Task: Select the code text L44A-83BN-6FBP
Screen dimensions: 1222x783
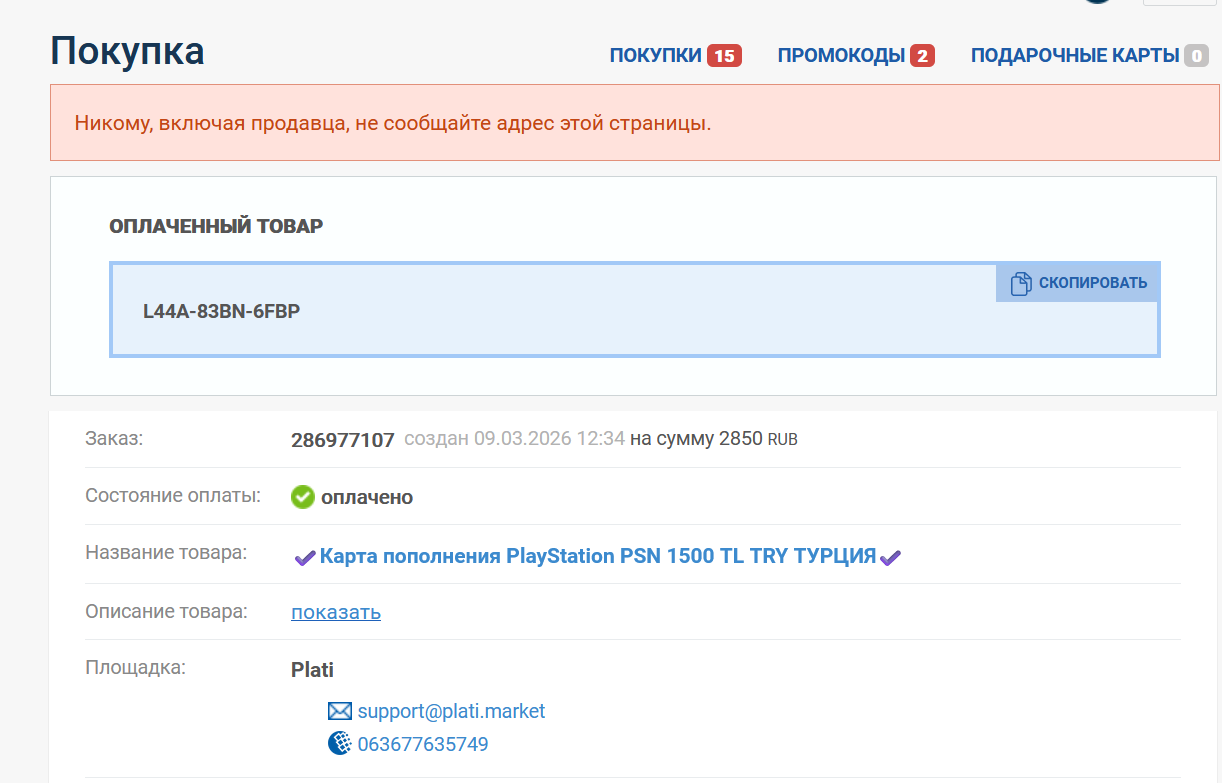Action: pyautogui.click(x=221, y=311)
